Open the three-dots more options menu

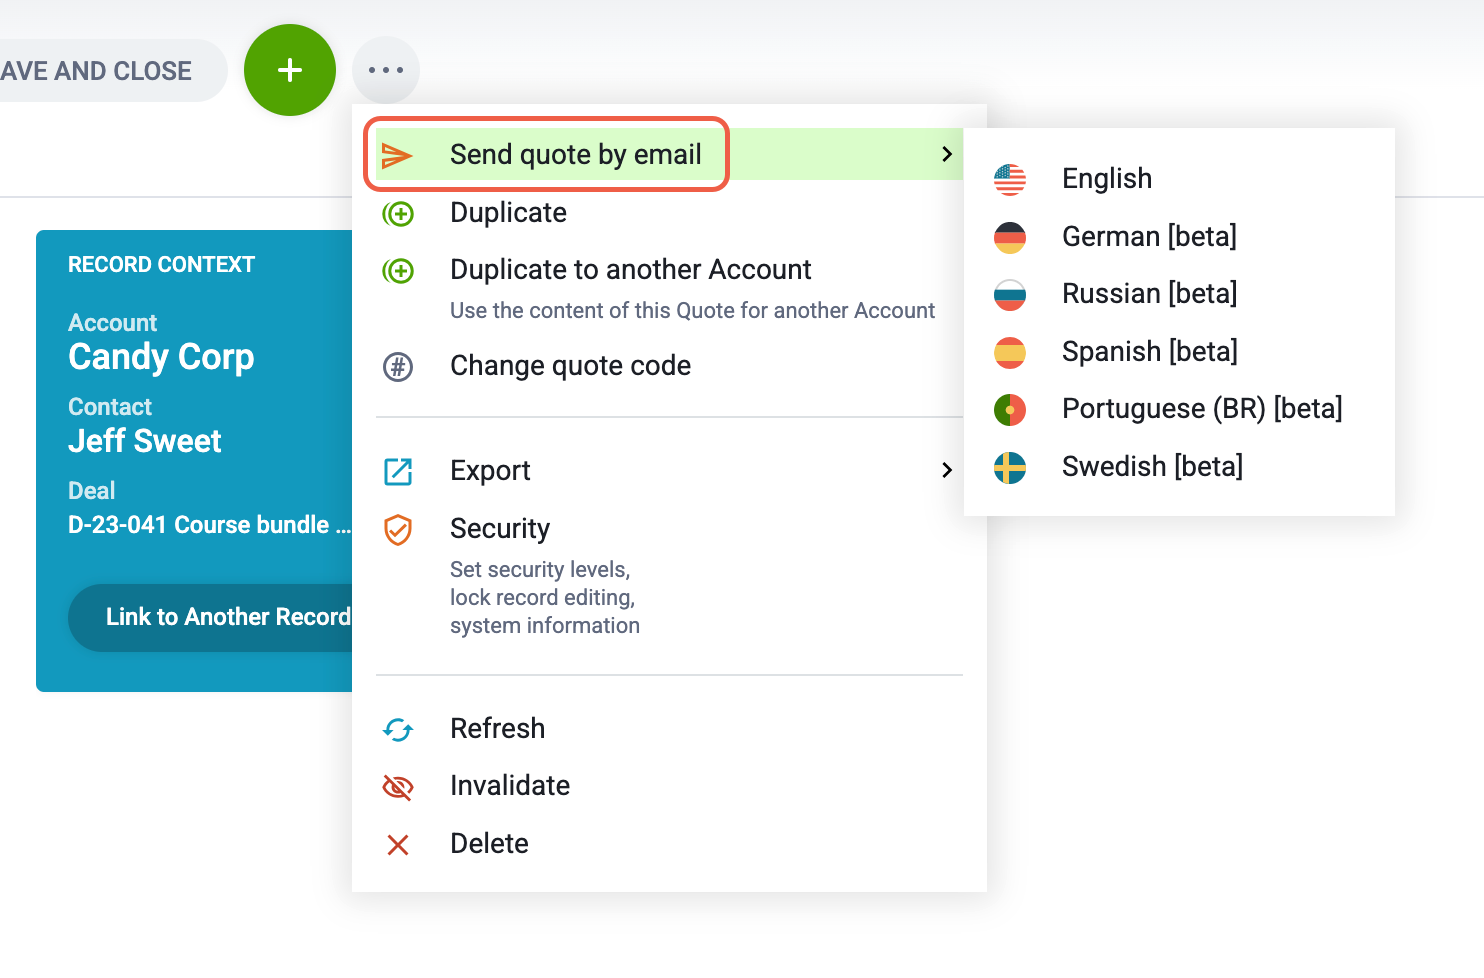pos(386,70)
